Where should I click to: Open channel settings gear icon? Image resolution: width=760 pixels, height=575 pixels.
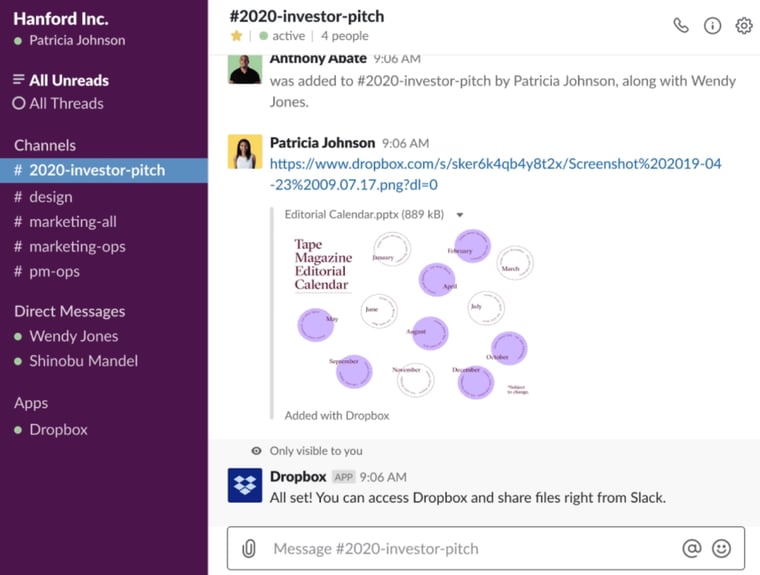743,26
